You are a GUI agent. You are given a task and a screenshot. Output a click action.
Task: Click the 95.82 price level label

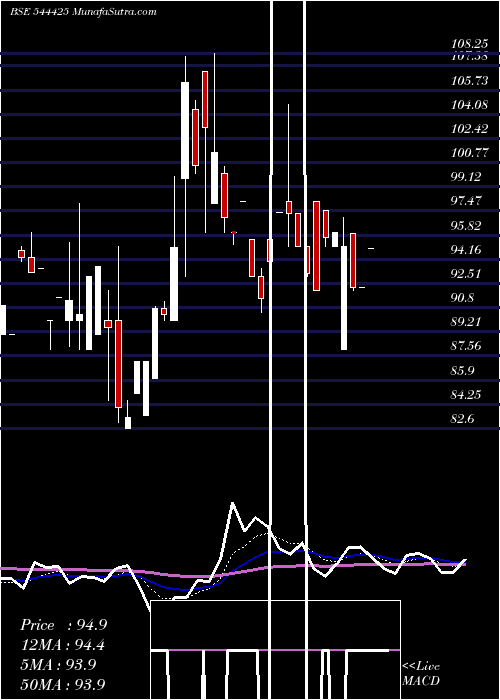point(467,225)
